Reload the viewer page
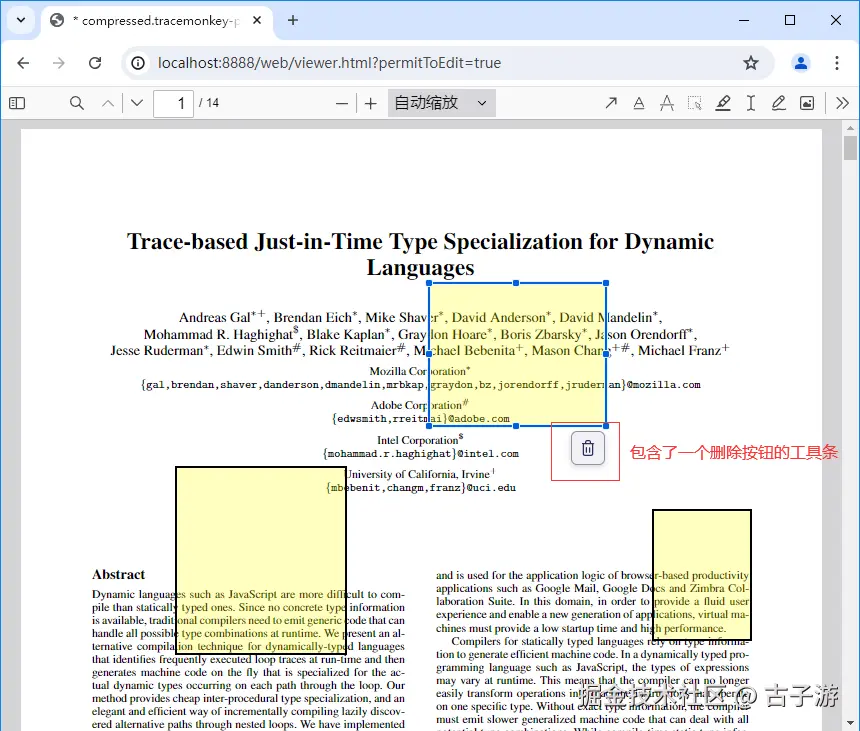 click(95, 63)
